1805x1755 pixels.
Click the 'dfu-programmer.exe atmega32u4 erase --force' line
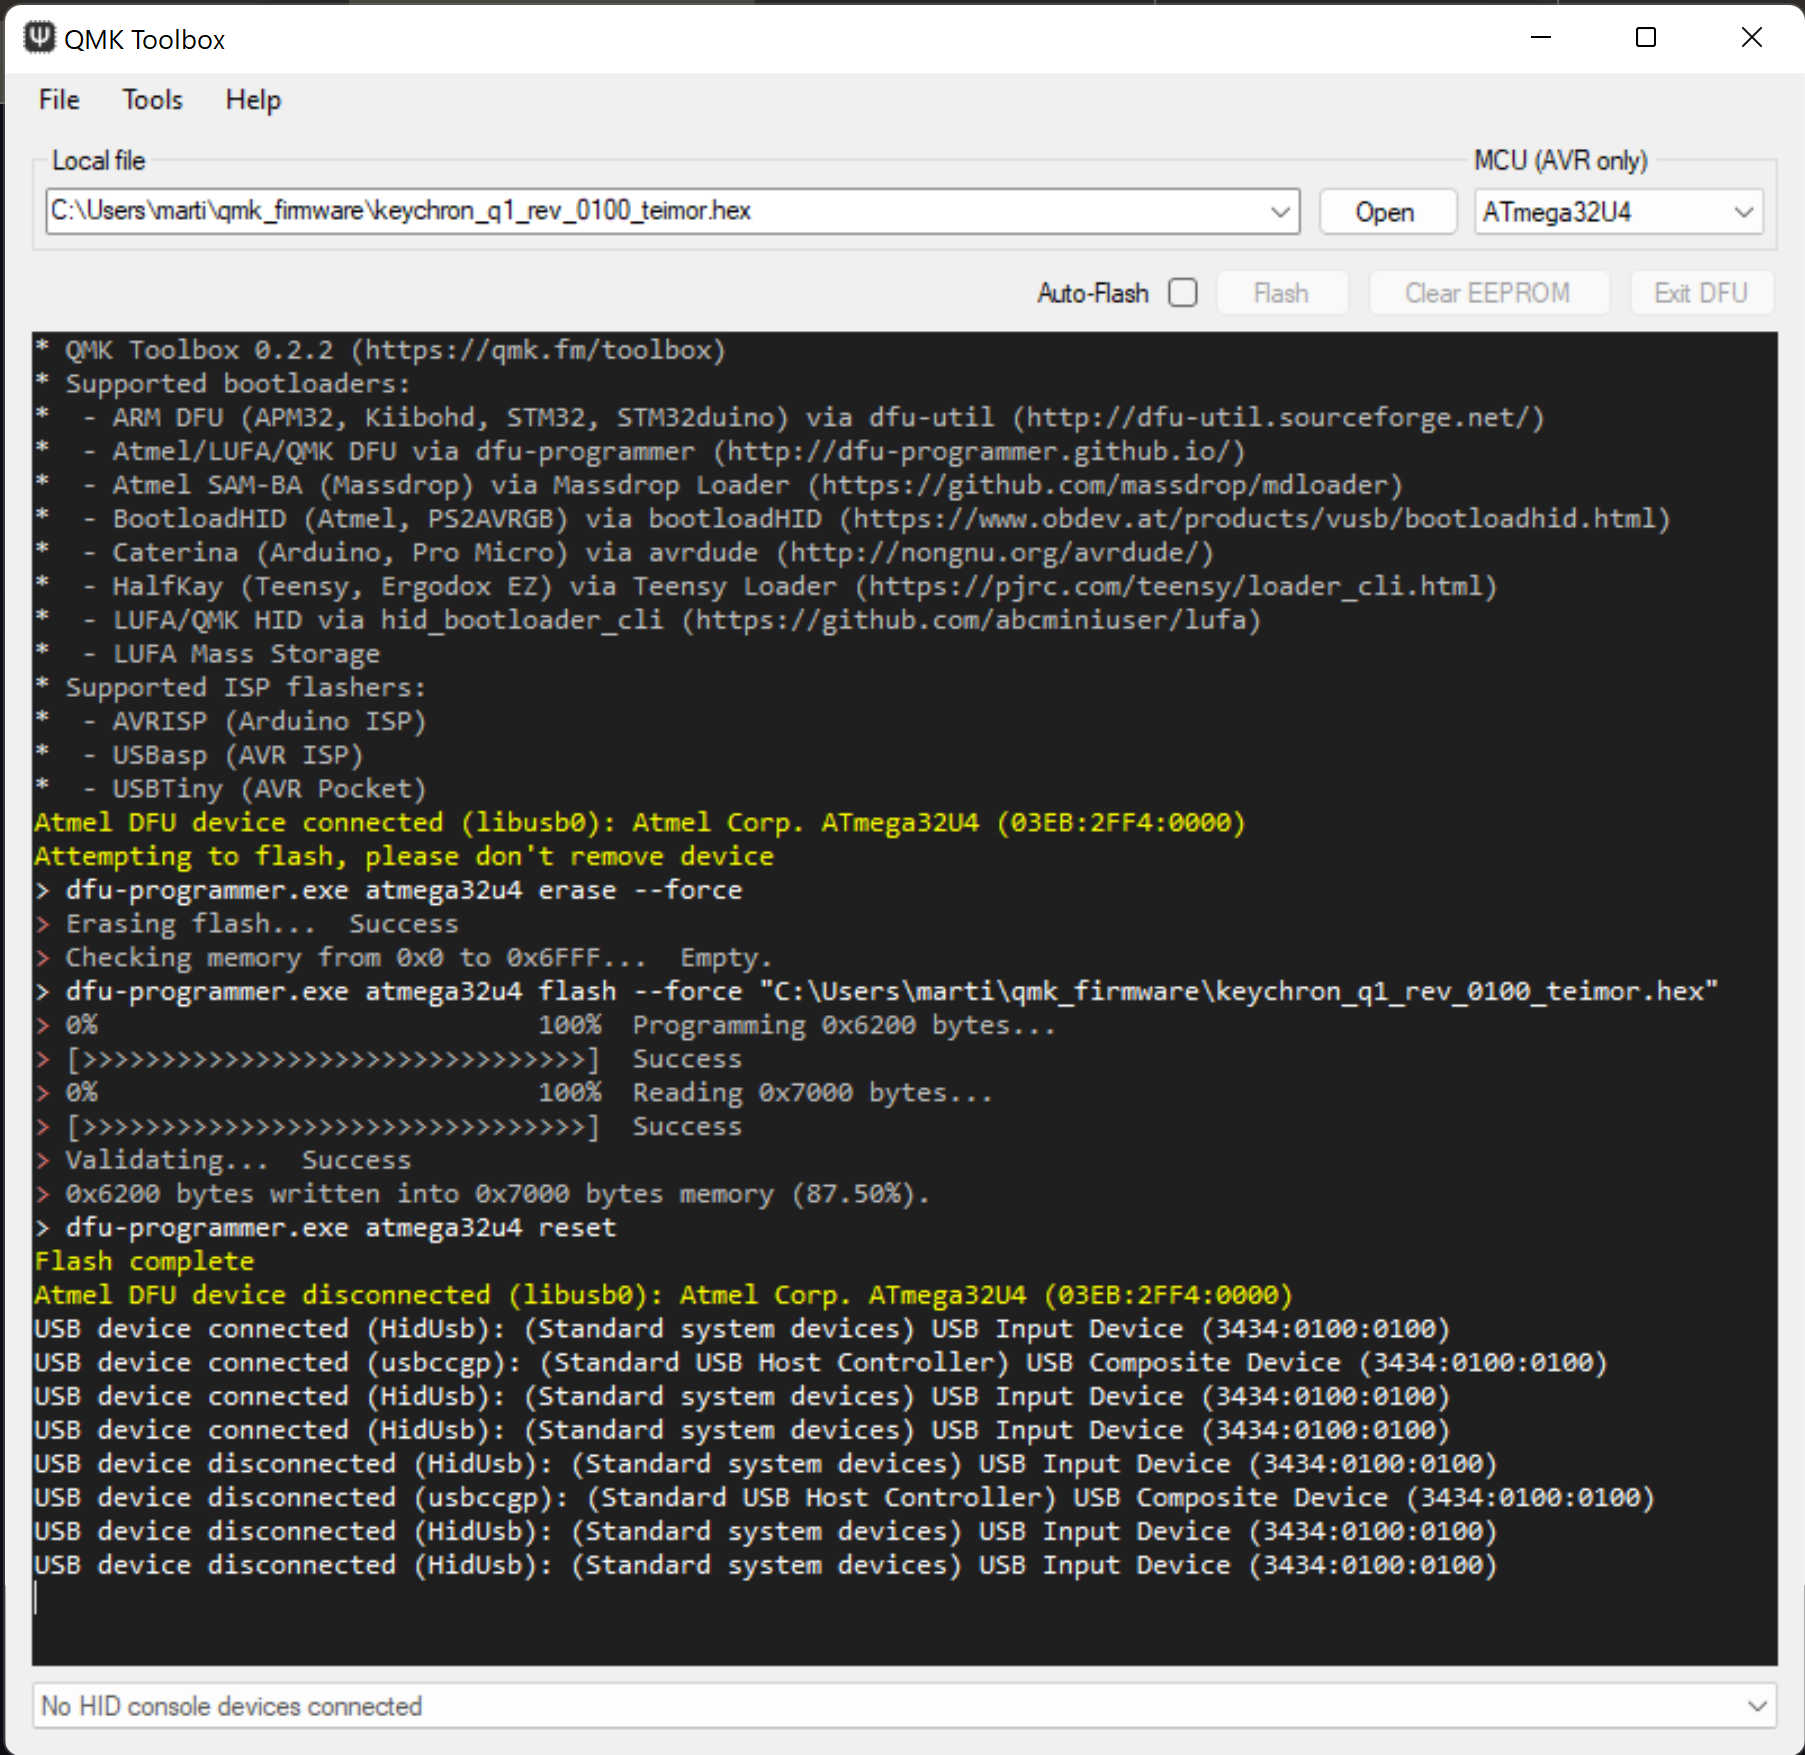[x=388, y=890]
